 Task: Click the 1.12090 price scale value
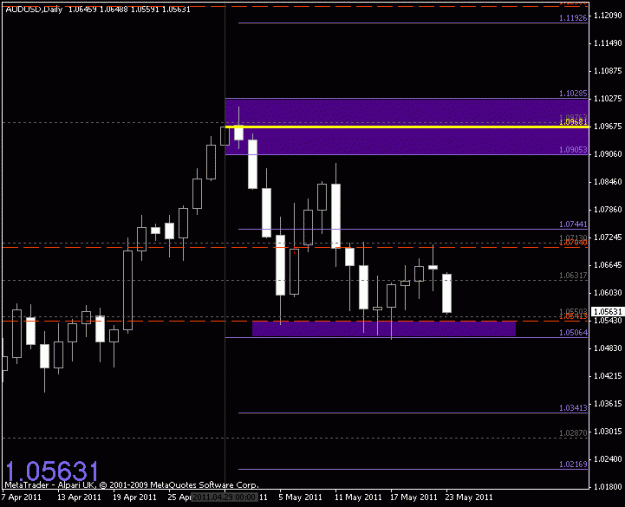click(x=608, y=15)
